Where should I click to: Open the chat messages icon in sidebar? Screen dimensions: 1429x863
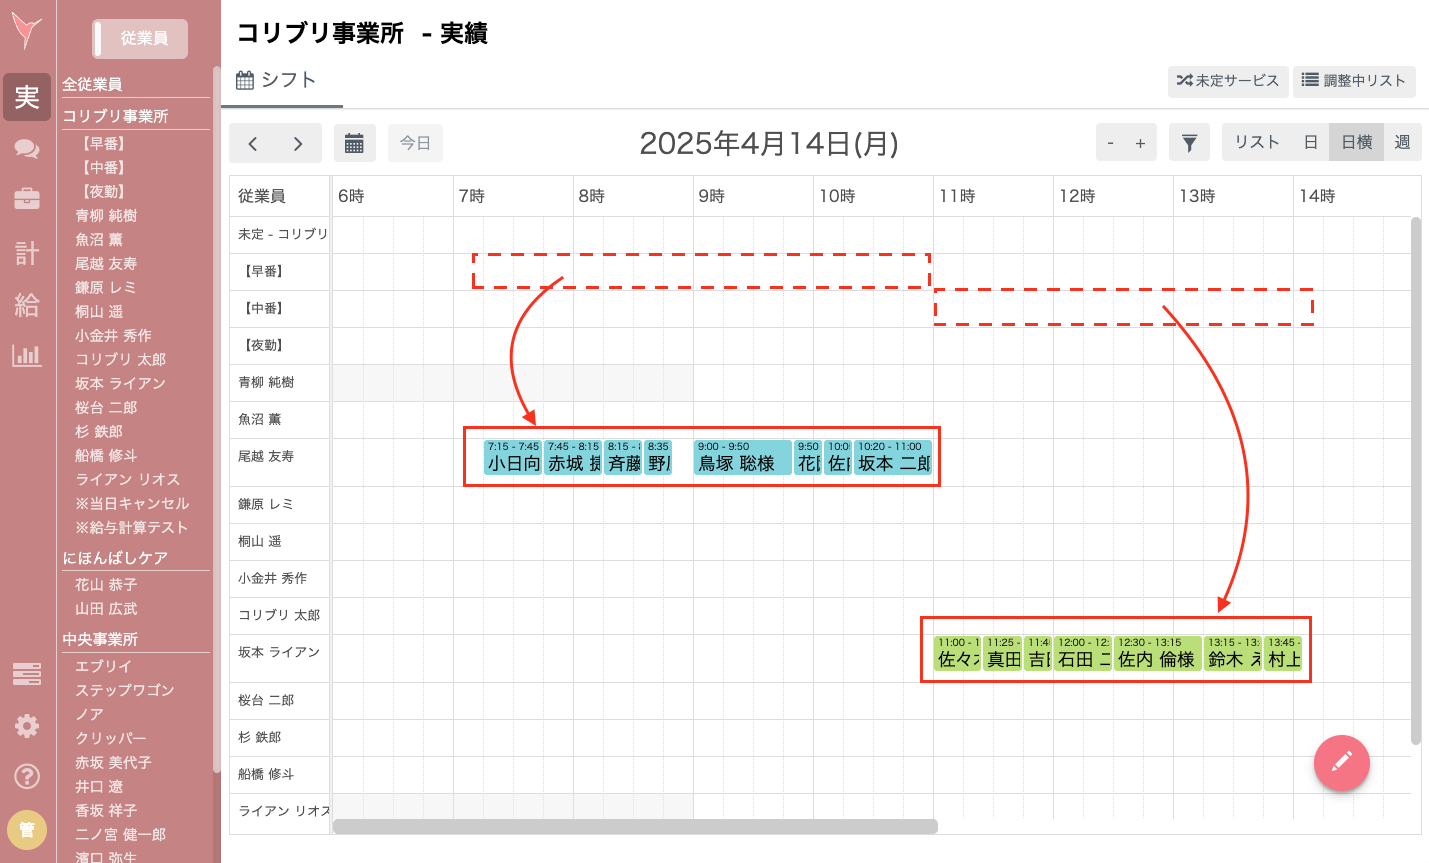(26, 148)
